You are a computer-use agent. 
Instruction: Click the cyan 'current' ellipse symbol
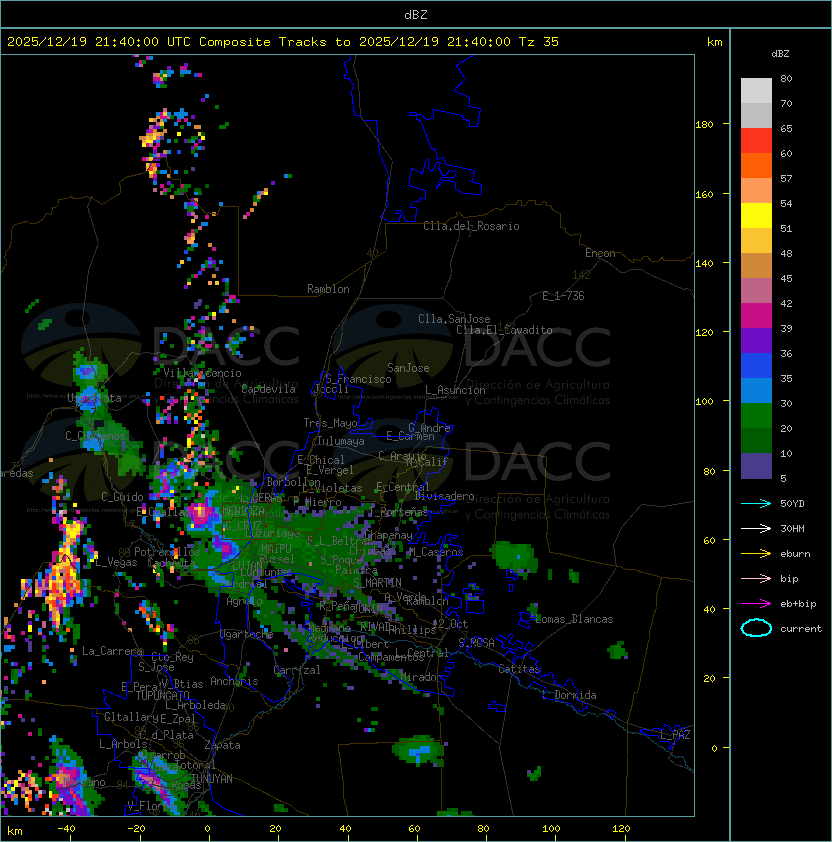[756, 628]
